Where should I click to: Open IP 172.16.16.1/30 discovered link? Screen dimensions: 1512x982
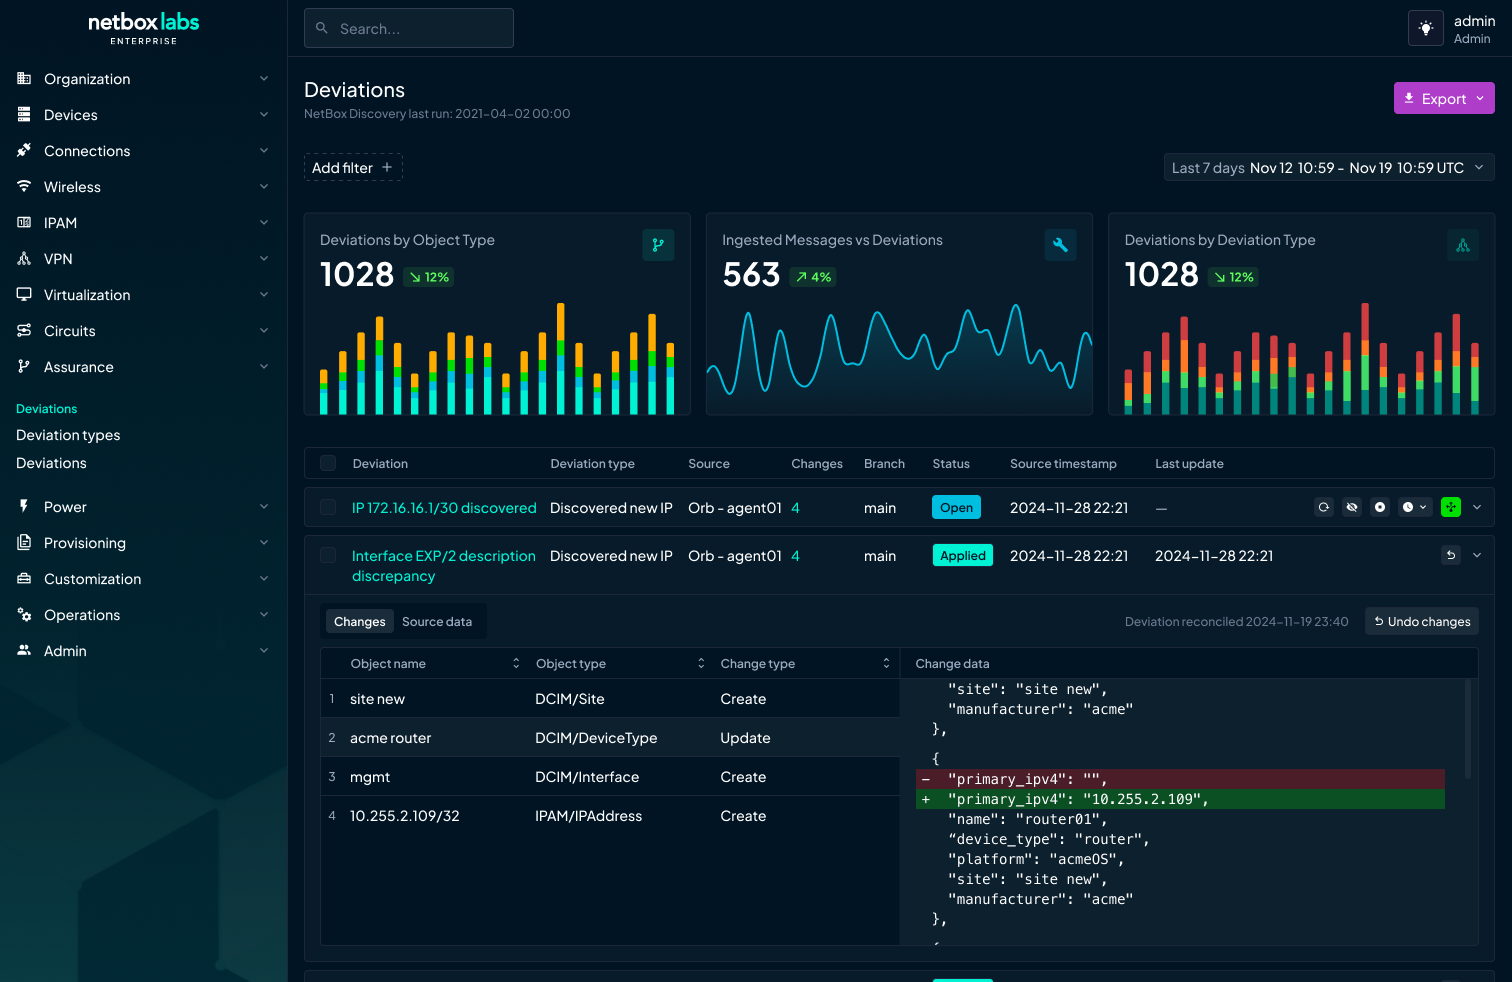(x=444, y=508)
